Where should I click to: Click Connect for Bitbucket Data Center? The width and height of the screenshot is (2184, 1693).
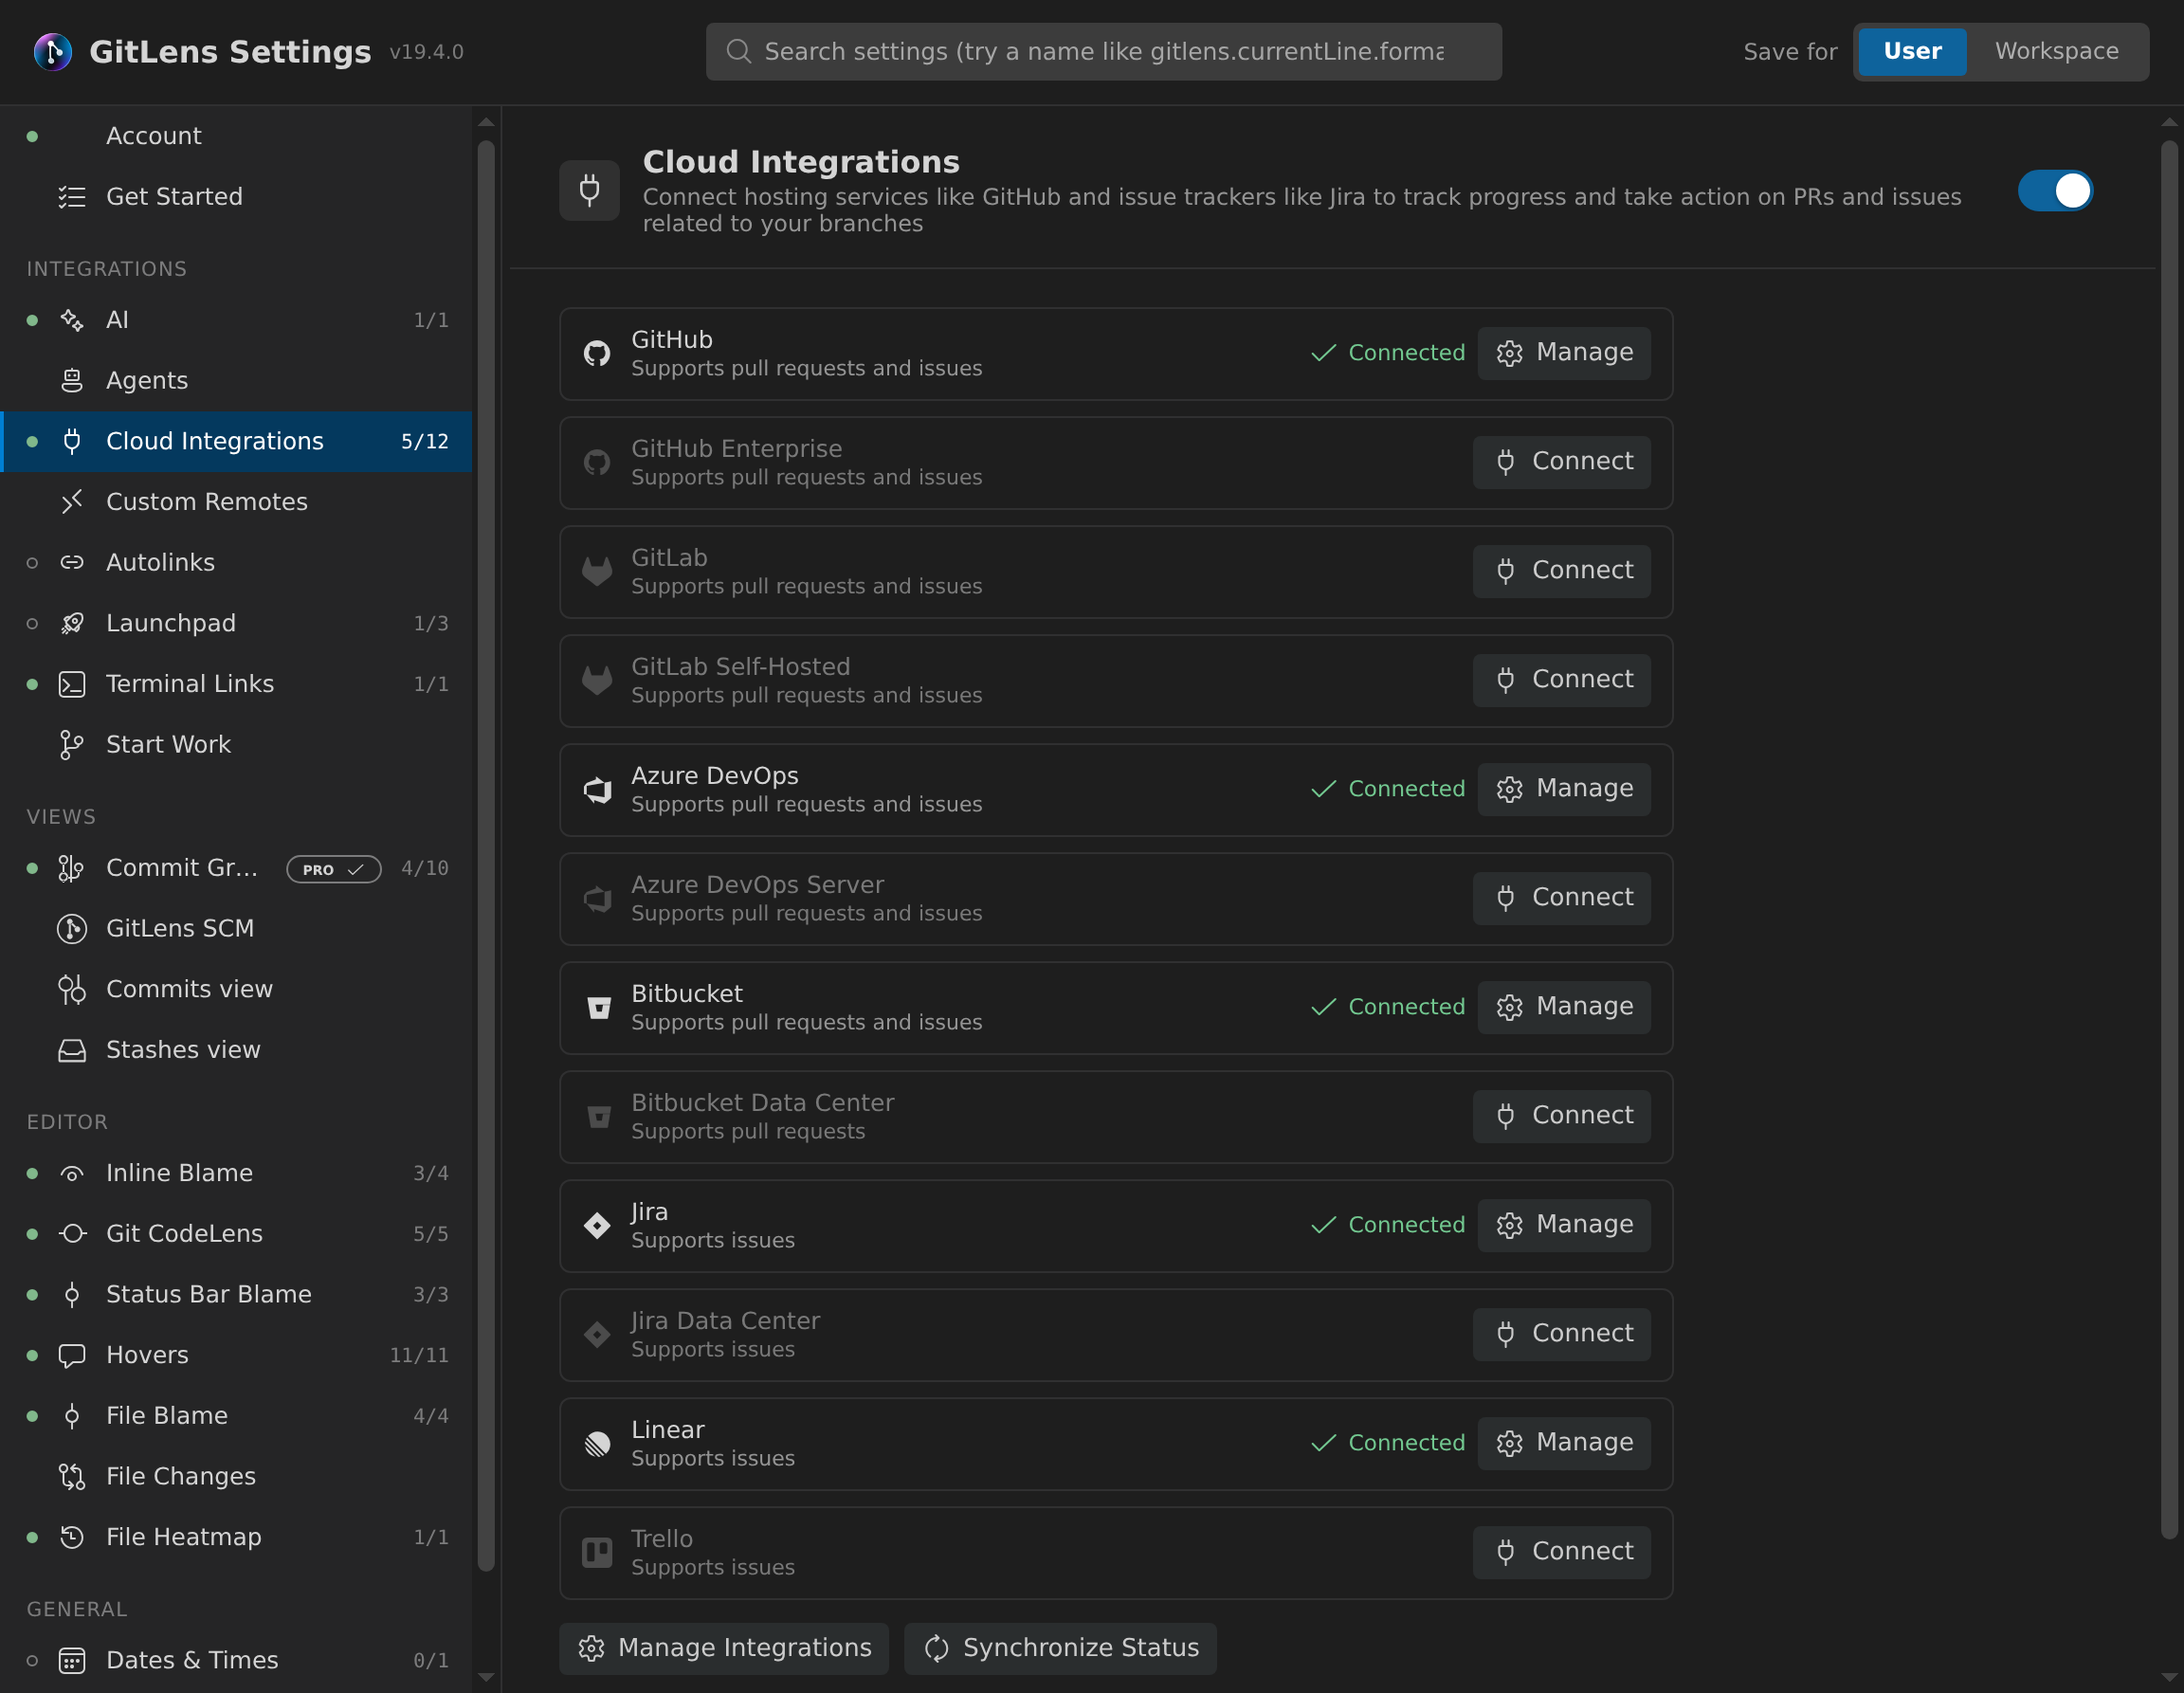1562,1116
